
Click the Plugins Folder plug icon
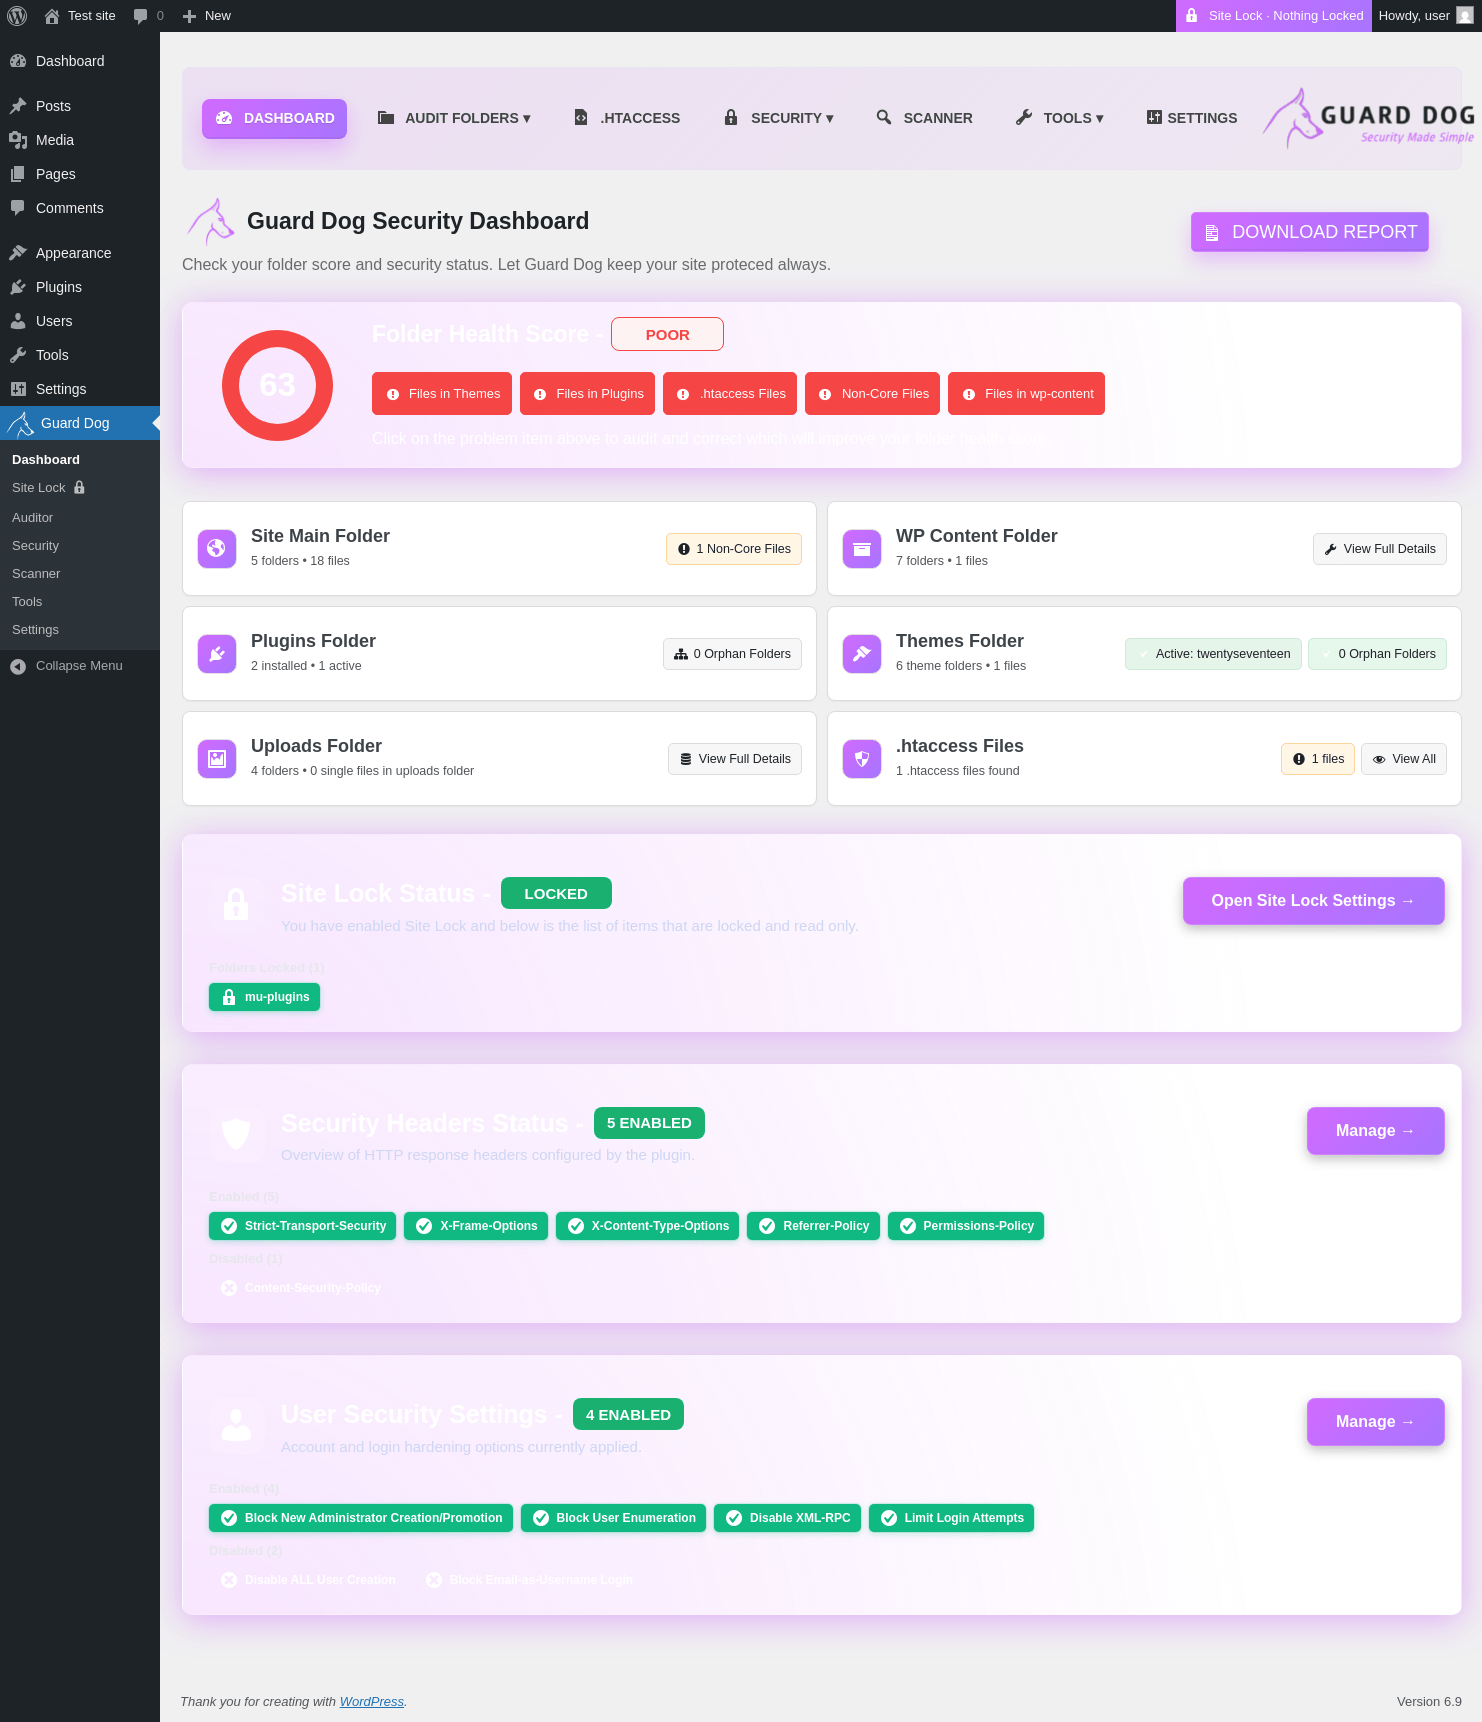(217, 654)
